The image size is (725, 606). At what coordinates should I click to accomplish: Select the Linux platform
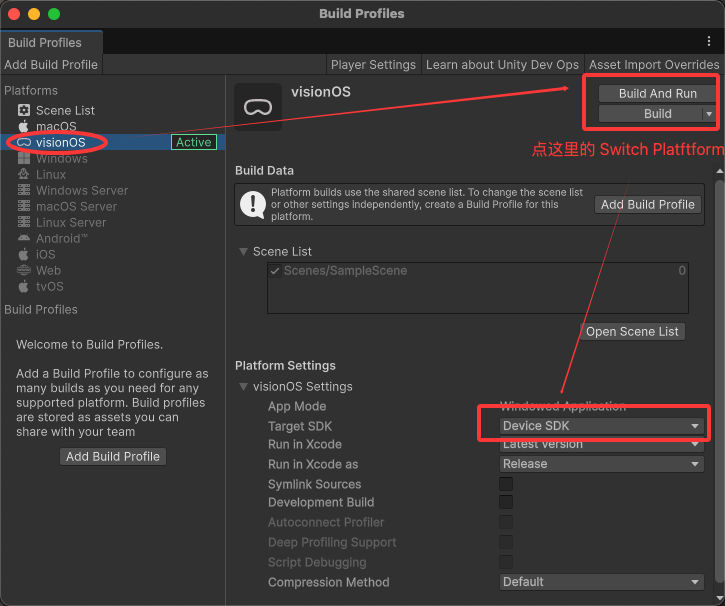(x=113, y=174)
